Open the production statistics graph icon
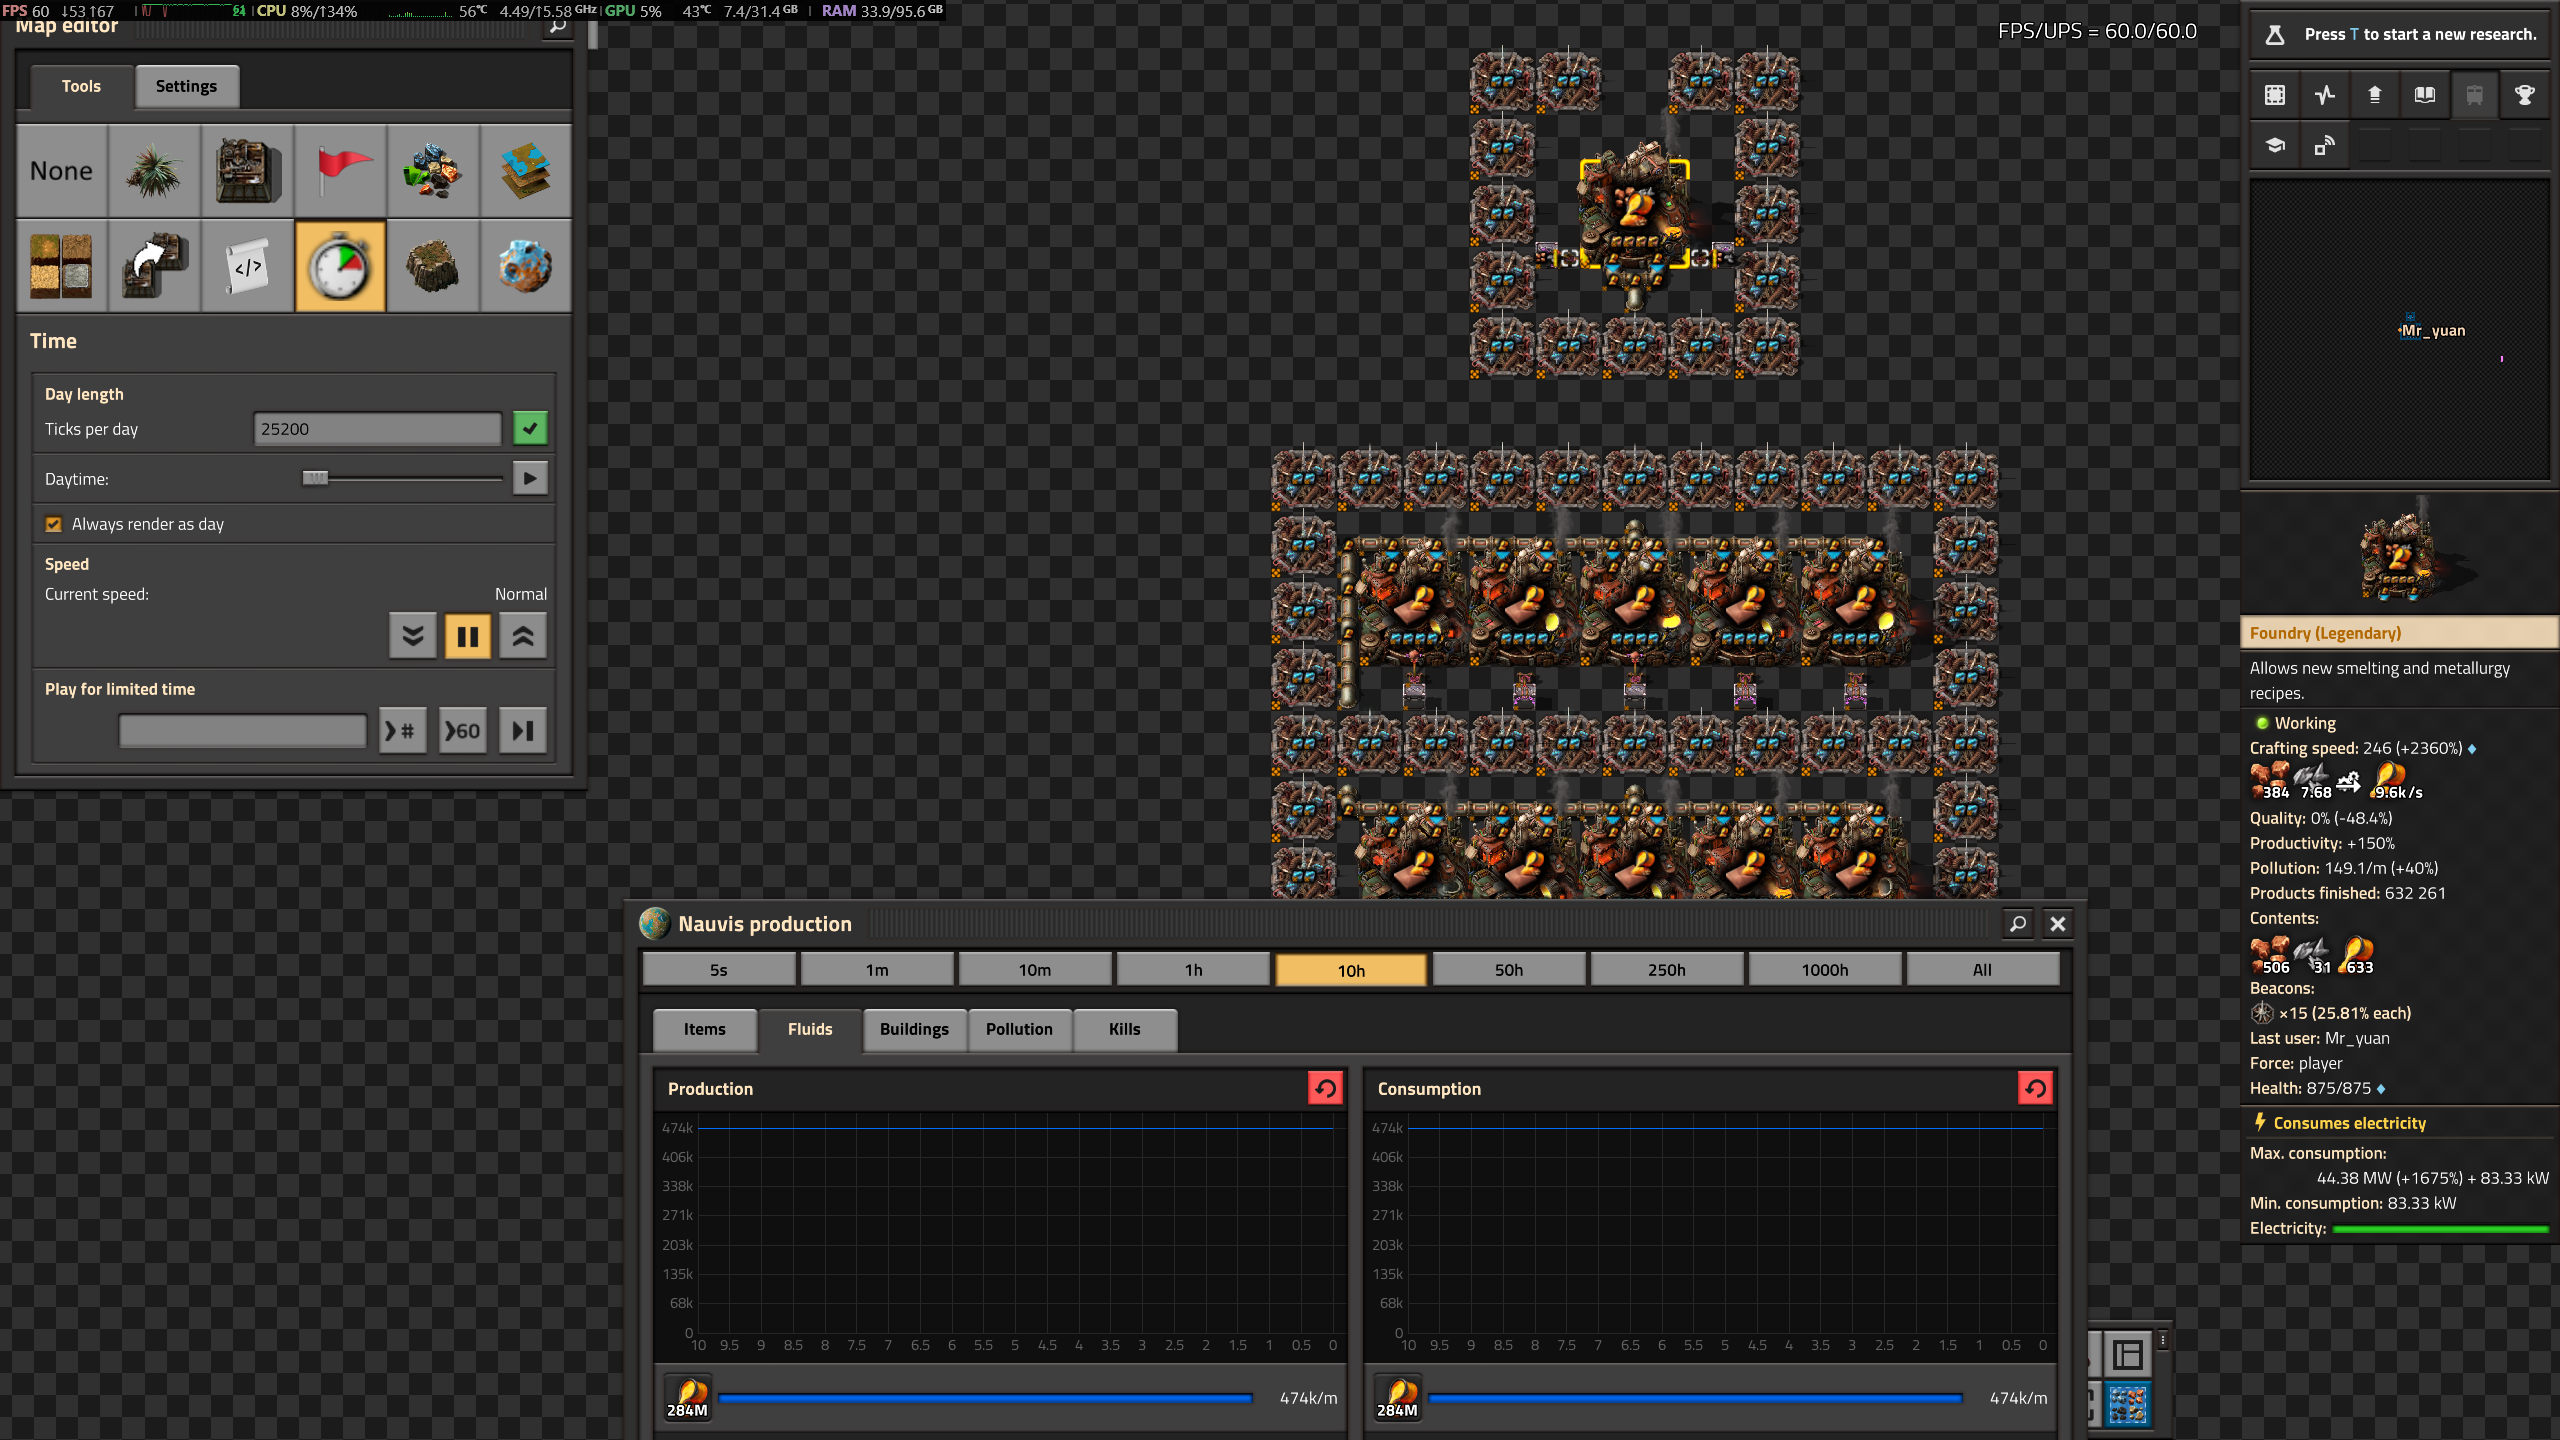Viewport: 2560px width, 1440px height. click(x=2325, y=95)
